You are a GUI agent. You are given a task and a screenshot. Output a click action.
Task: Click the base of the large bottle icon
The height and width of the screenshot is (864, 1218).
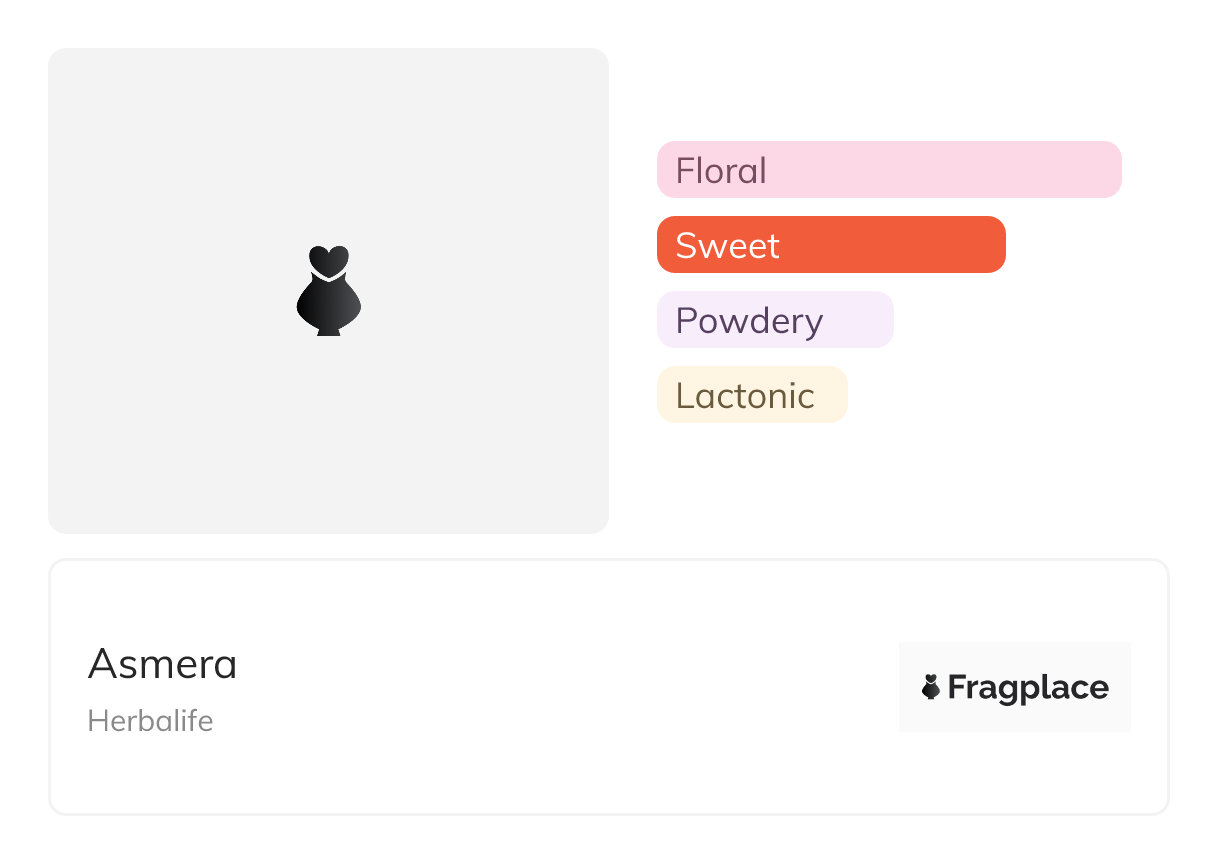(x=328, y=331)
